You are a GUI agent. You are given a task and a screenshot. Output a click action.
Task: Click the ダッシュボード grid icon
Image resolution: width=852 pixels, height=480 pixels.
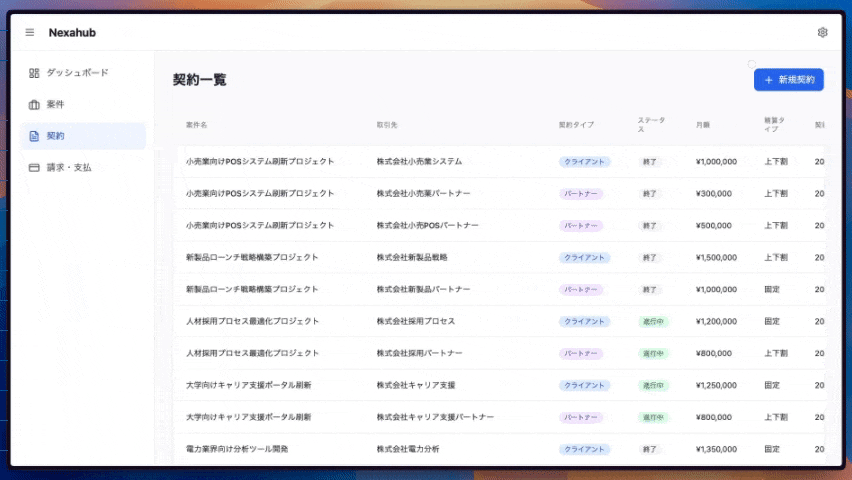coord(34,73)
